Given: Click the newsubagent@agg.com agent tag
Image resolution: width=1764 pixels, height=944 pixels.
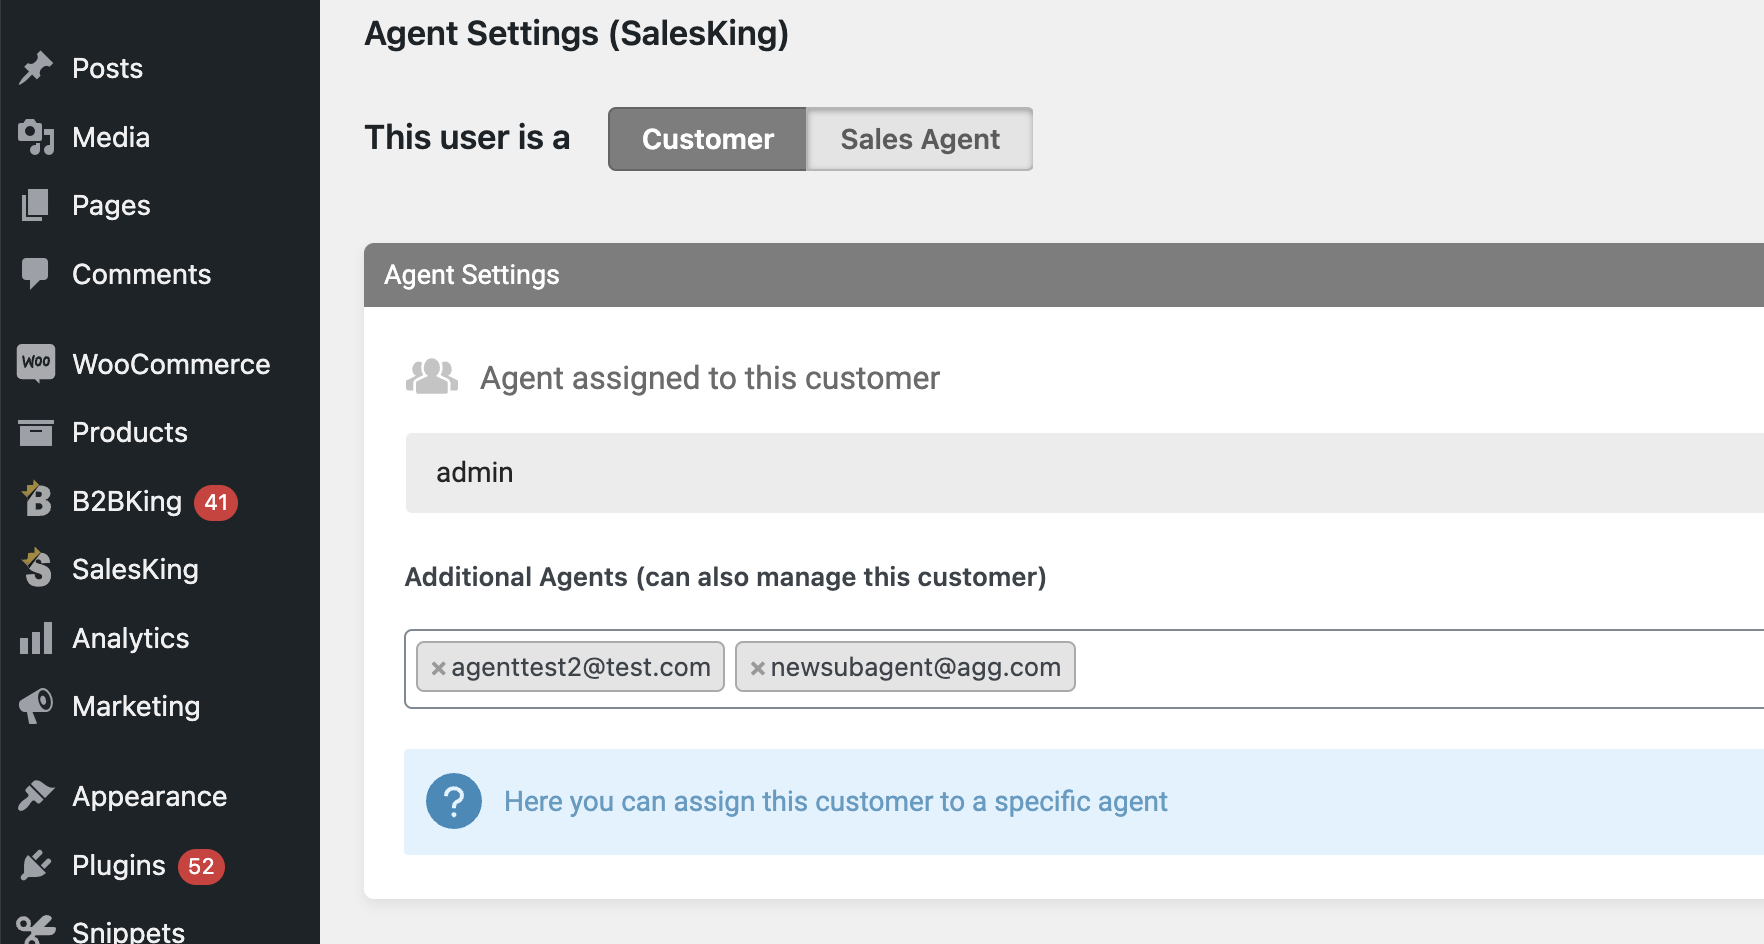Looking at the screenshot, I should (905, 667).
